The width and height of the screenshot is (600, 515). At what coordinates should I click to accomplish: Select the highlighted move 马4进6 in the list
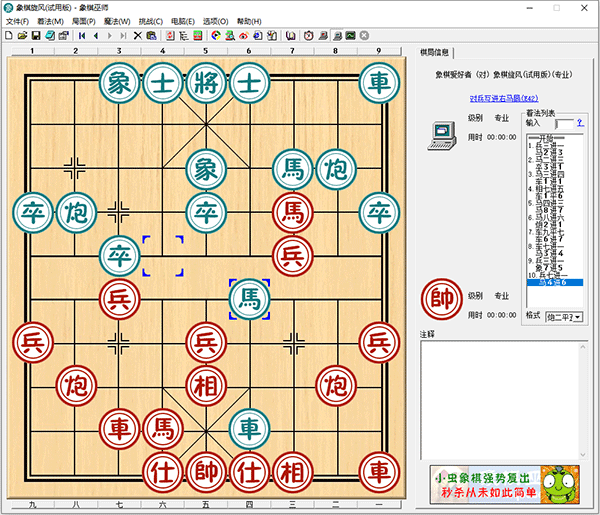tap(554, 284)
